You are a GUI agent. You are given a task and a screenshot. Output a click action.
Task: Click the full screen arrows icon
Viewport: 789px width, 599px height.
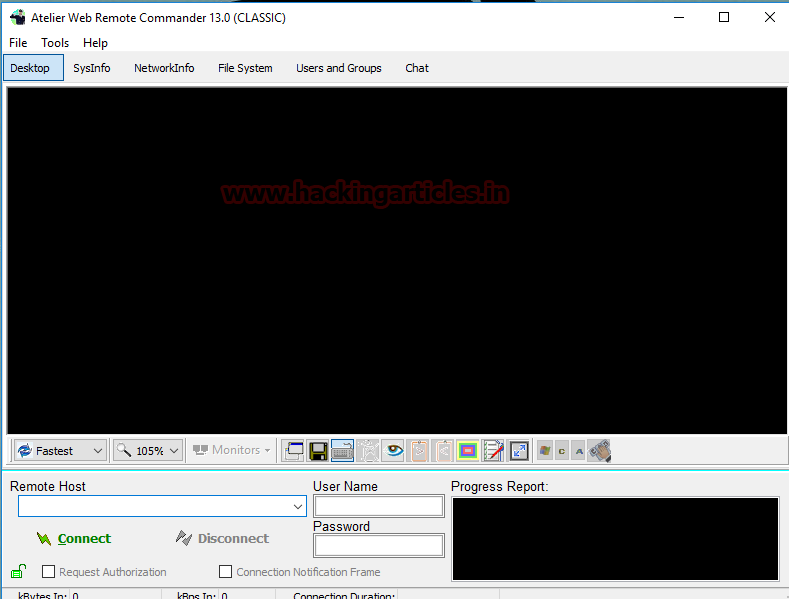coord(518,451)
